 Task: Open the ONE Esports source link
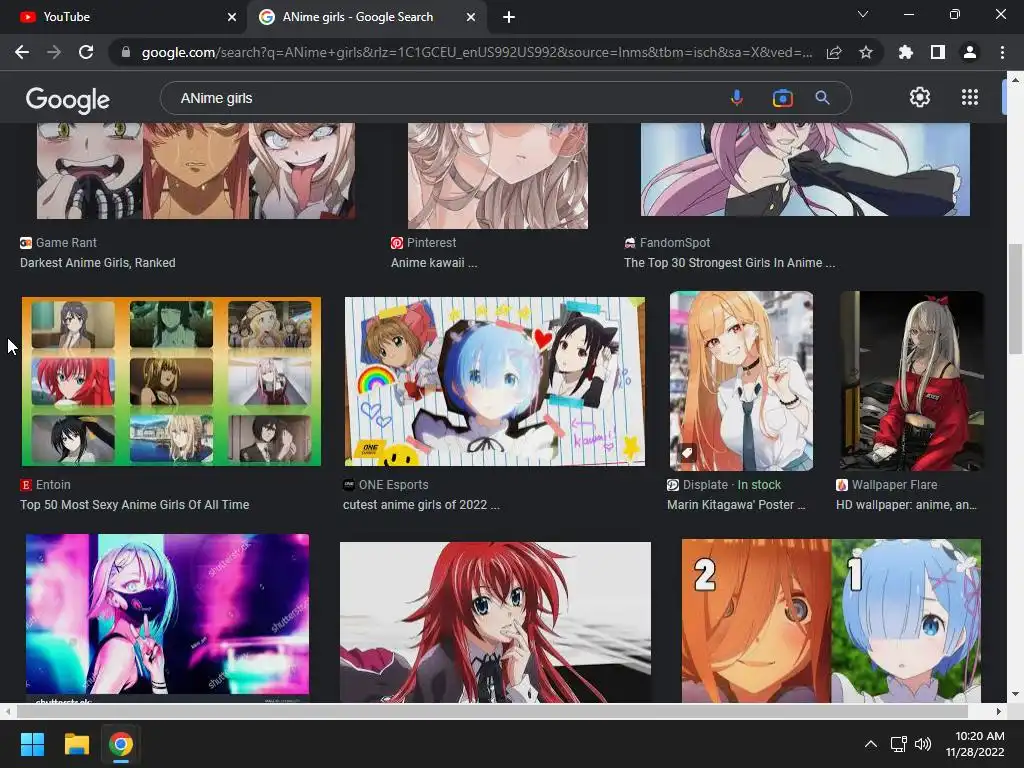click(x=385, y=485)
